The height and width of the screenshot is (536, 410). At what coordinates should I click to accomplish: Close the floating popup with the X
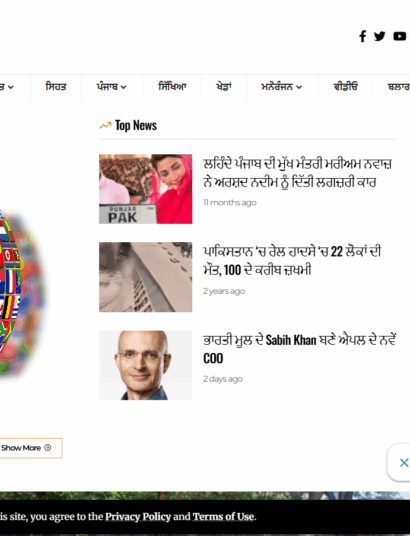click(x=404, y=463)
